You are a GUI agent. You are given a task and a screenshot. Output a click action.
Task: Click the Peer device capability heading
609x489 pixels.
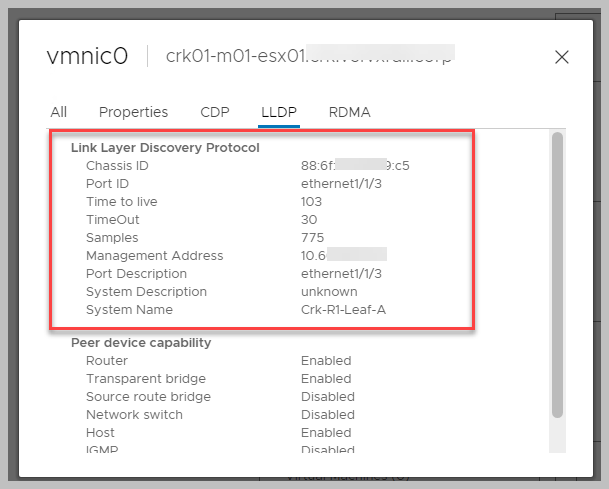(x=141, y=342)
